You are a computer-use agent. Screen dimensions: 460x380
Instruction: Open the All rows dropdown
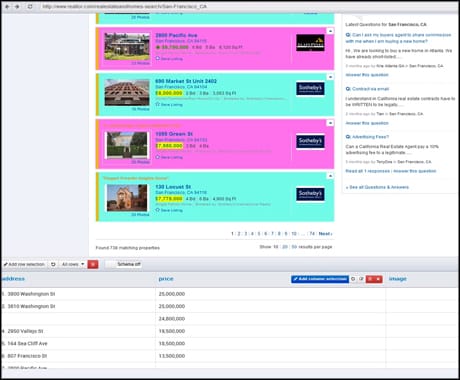tap(73, 264)
